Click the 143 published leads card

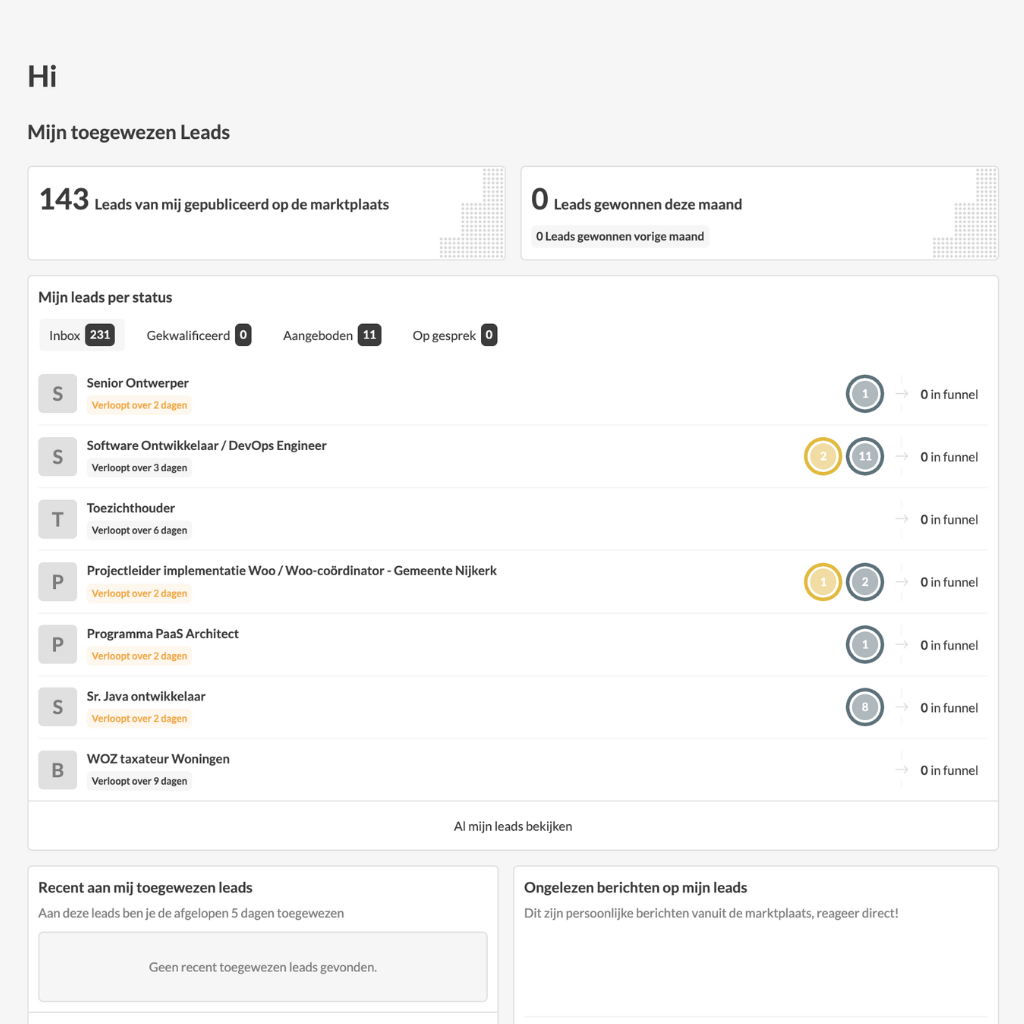point(266,213)
